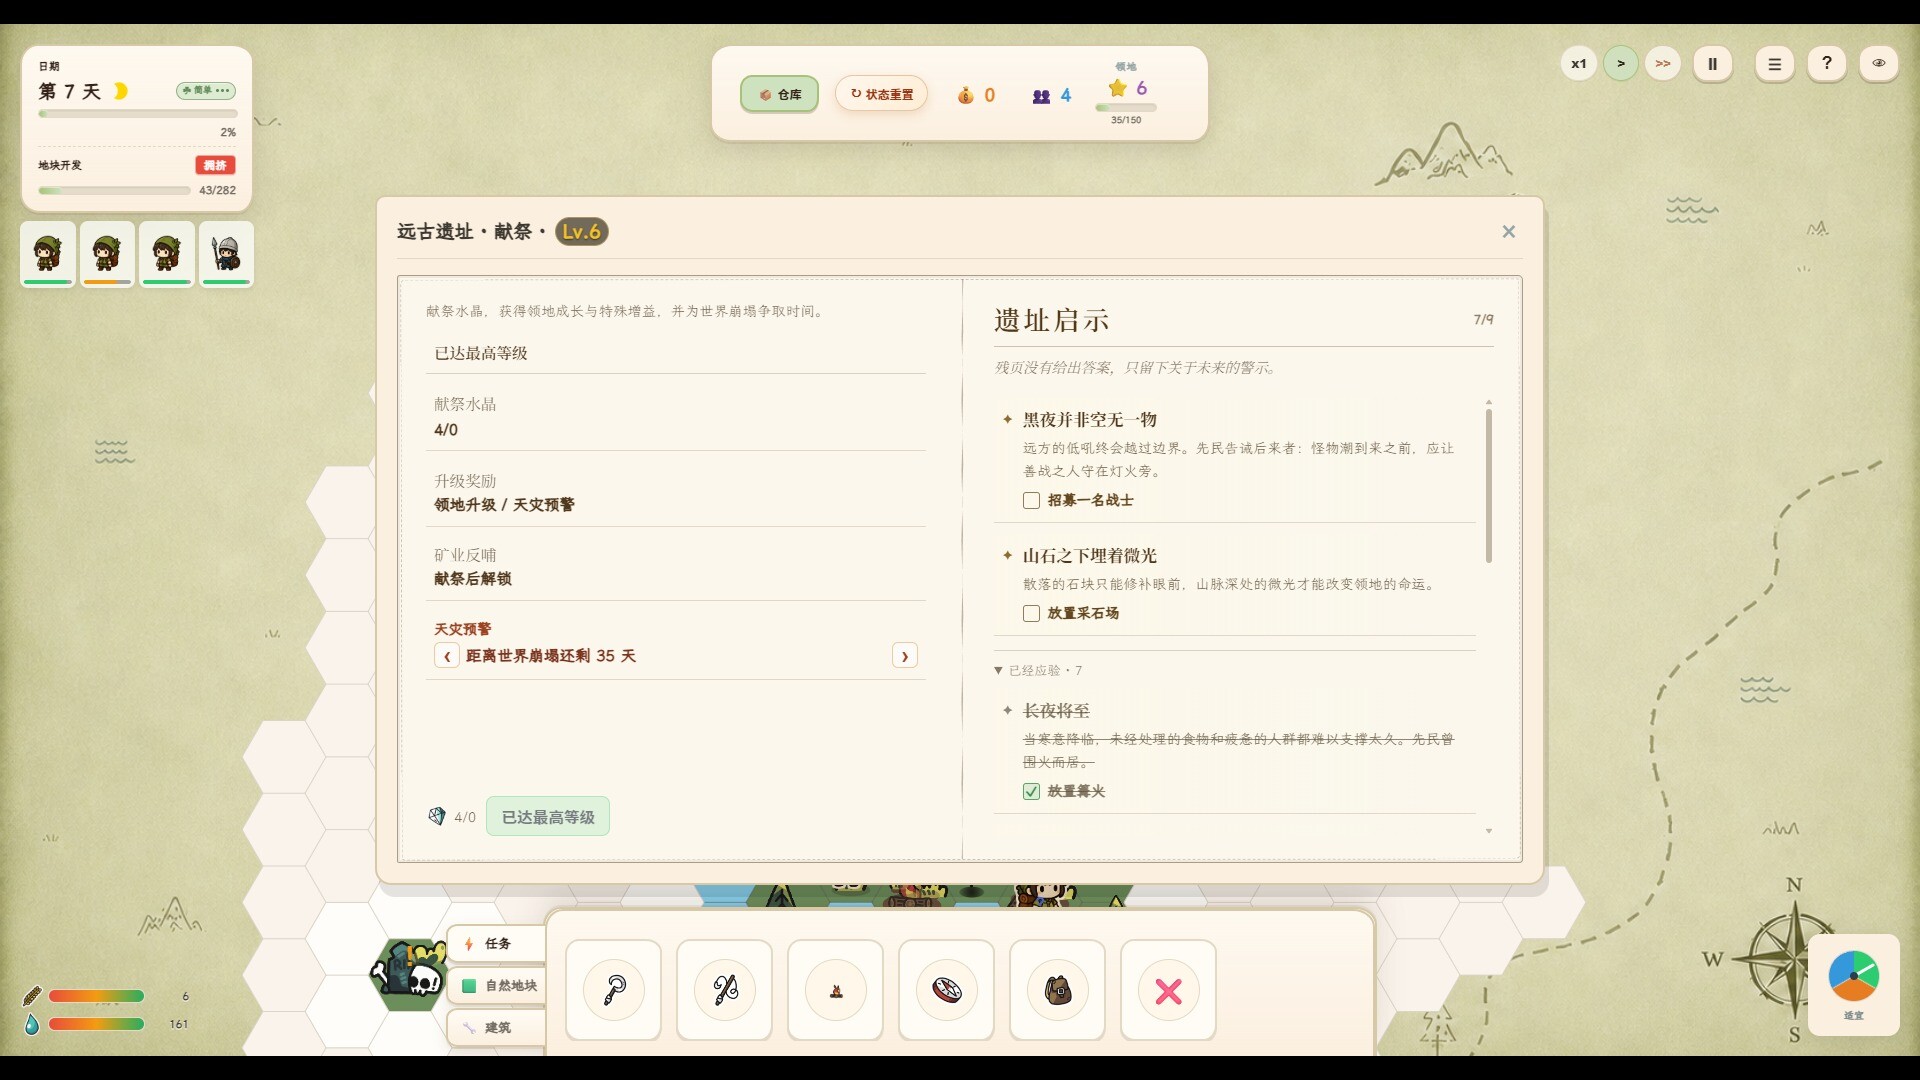Go to previous 天灾预警 entry with left arrow
The width and height of the screenshot is (1920, 1080).
coord(447,656)
